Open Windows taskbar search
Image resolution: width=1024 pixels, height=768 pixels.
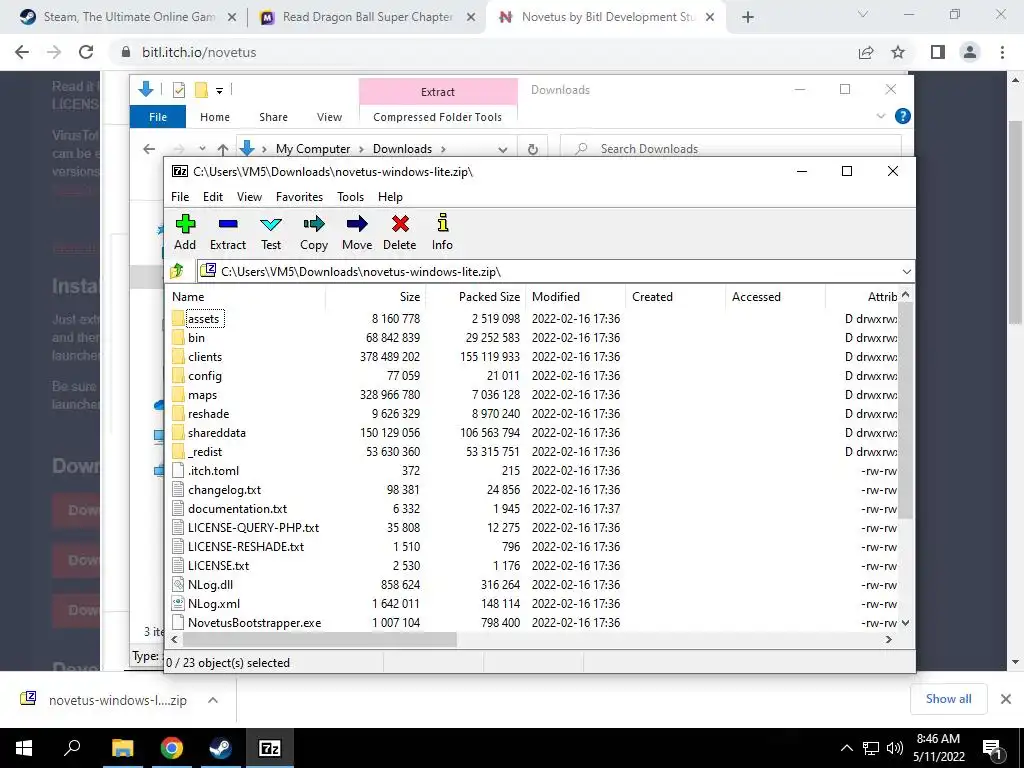tap(72, 748)
